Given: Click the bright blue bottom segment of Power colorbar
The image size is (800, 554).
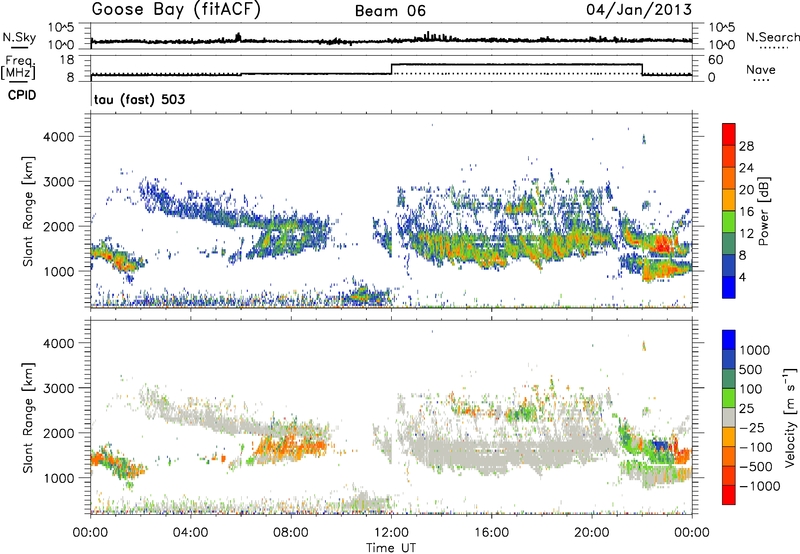Looking at the screenshot, I should pyautogui.click(x=729, y=287).
